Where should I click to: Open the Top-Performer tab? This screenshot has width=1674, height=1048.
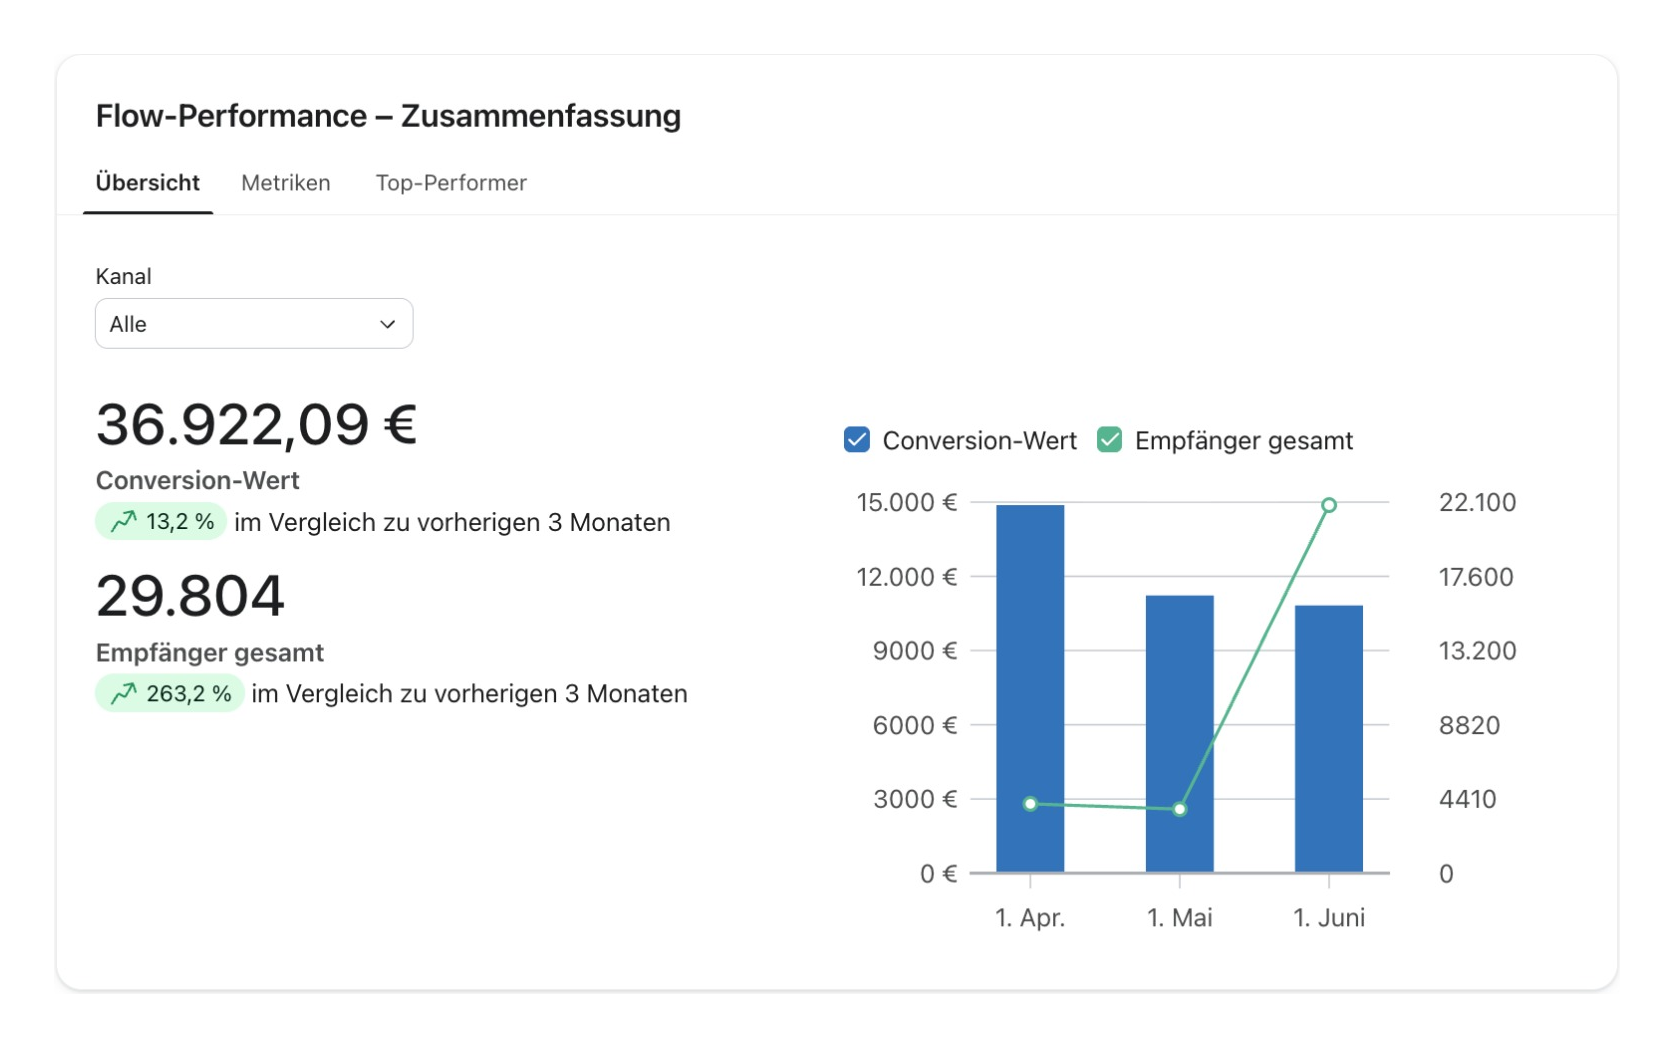[451, 183]
